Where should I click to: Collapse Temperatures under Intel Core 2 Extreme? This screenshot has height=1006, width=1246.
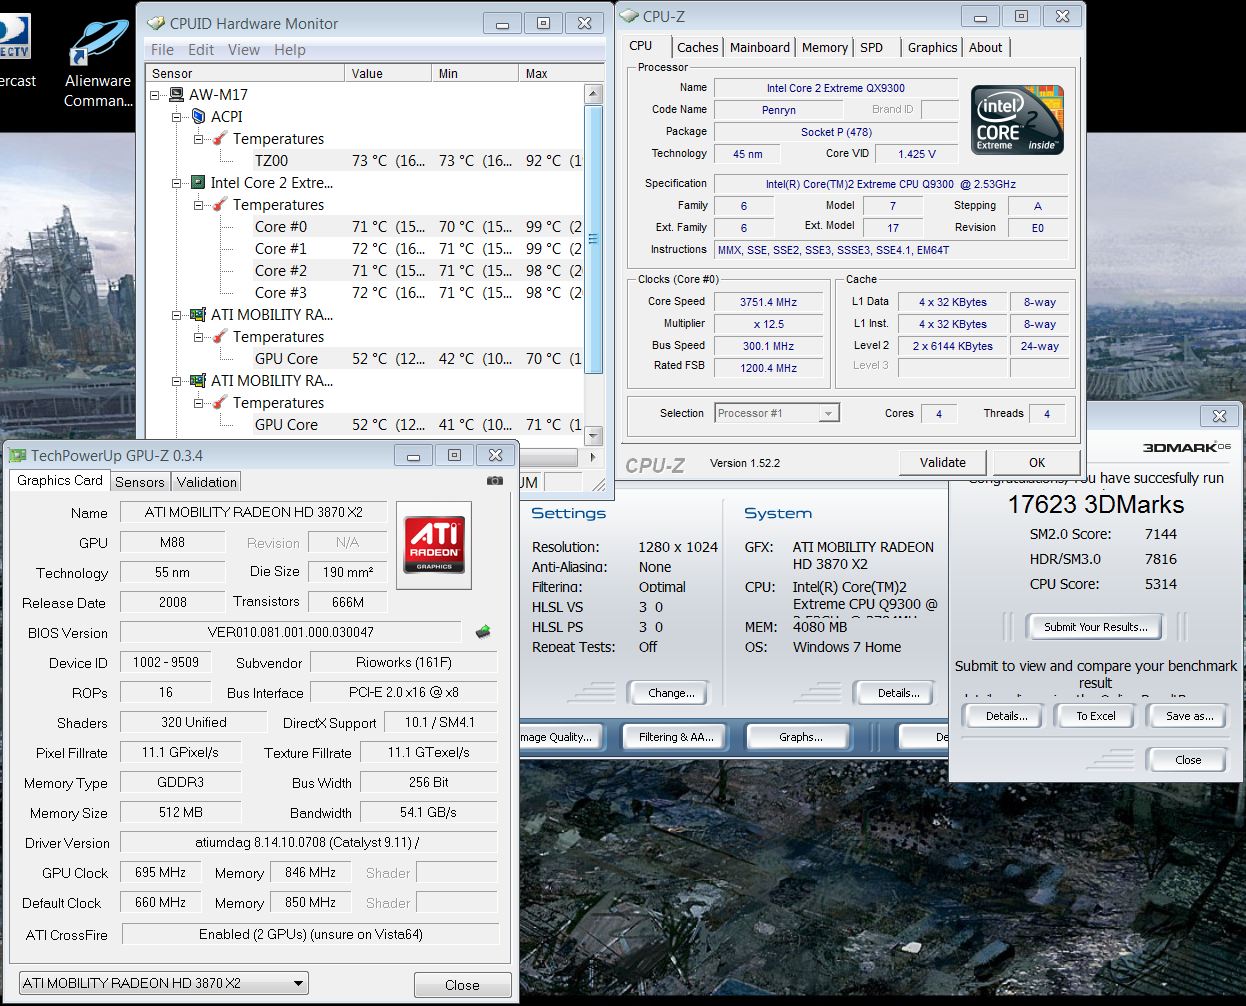[199, 205]
